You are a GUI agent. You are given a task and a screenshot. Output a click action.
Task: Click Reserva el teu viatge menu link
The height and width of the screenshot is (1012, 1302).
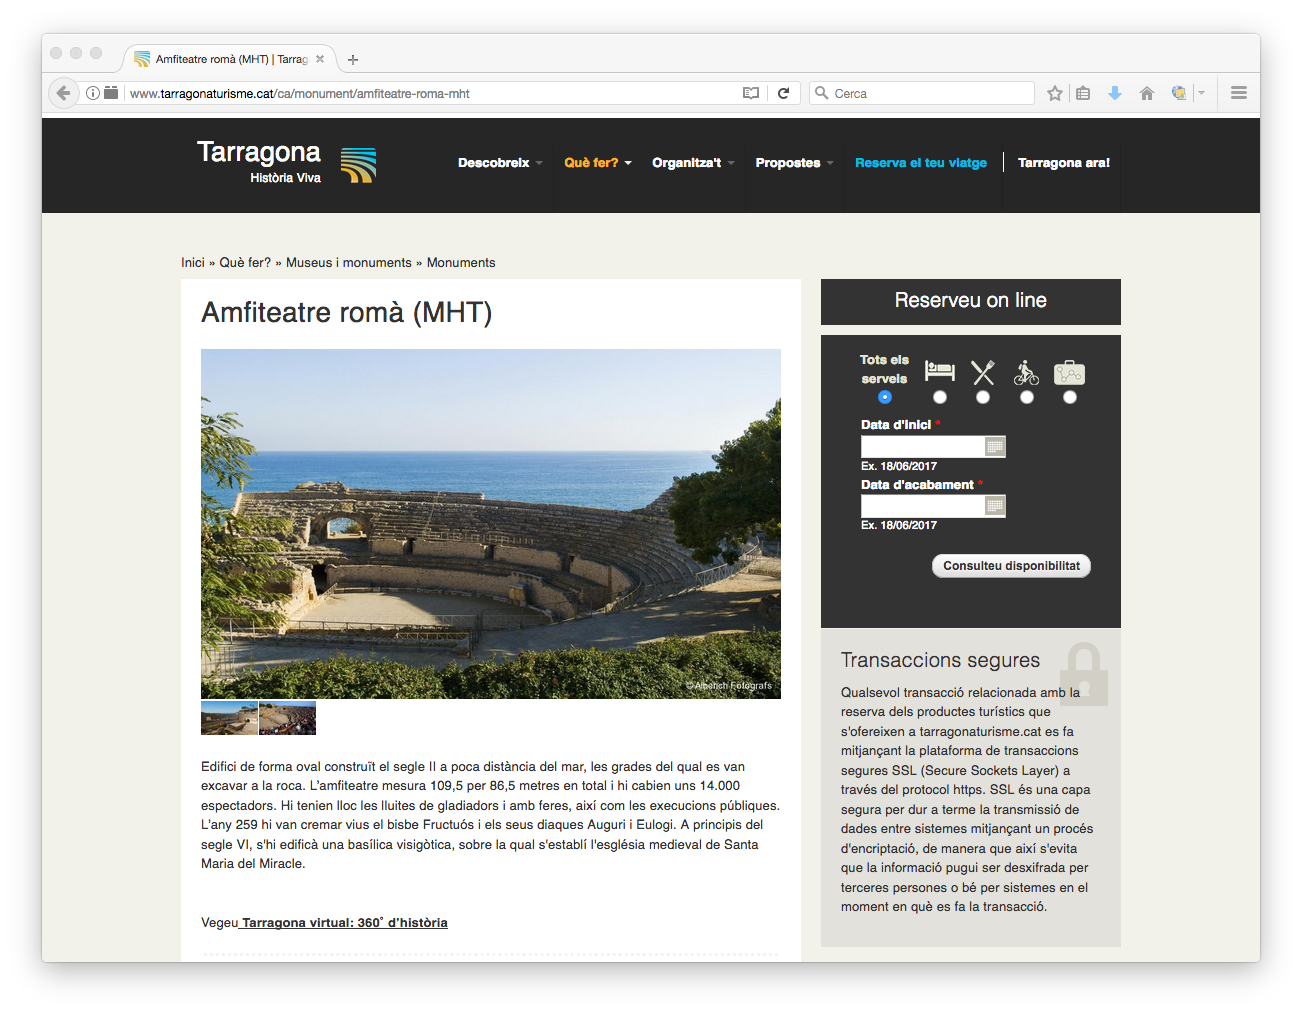coord(920,163)
